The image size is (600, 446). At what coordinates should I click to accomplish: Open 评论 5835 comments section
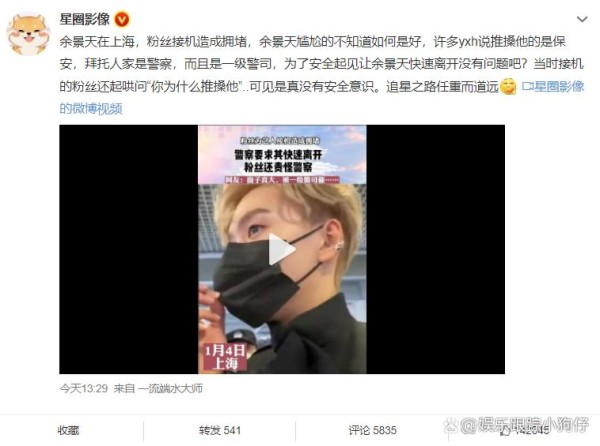click(372, 430)
